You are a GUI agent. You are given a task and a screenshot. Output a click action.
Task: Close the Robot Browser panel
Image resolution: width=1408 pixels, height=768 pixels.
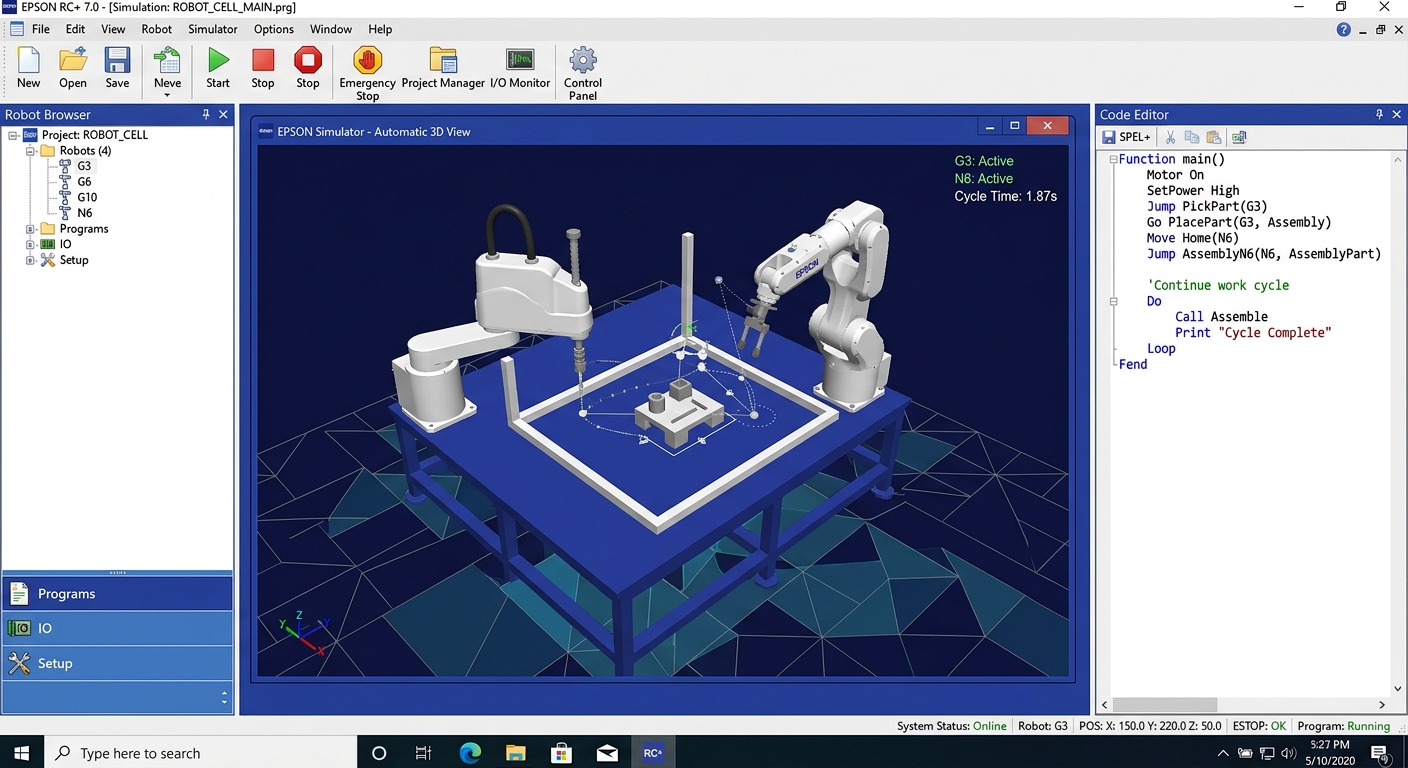[224, 114]
